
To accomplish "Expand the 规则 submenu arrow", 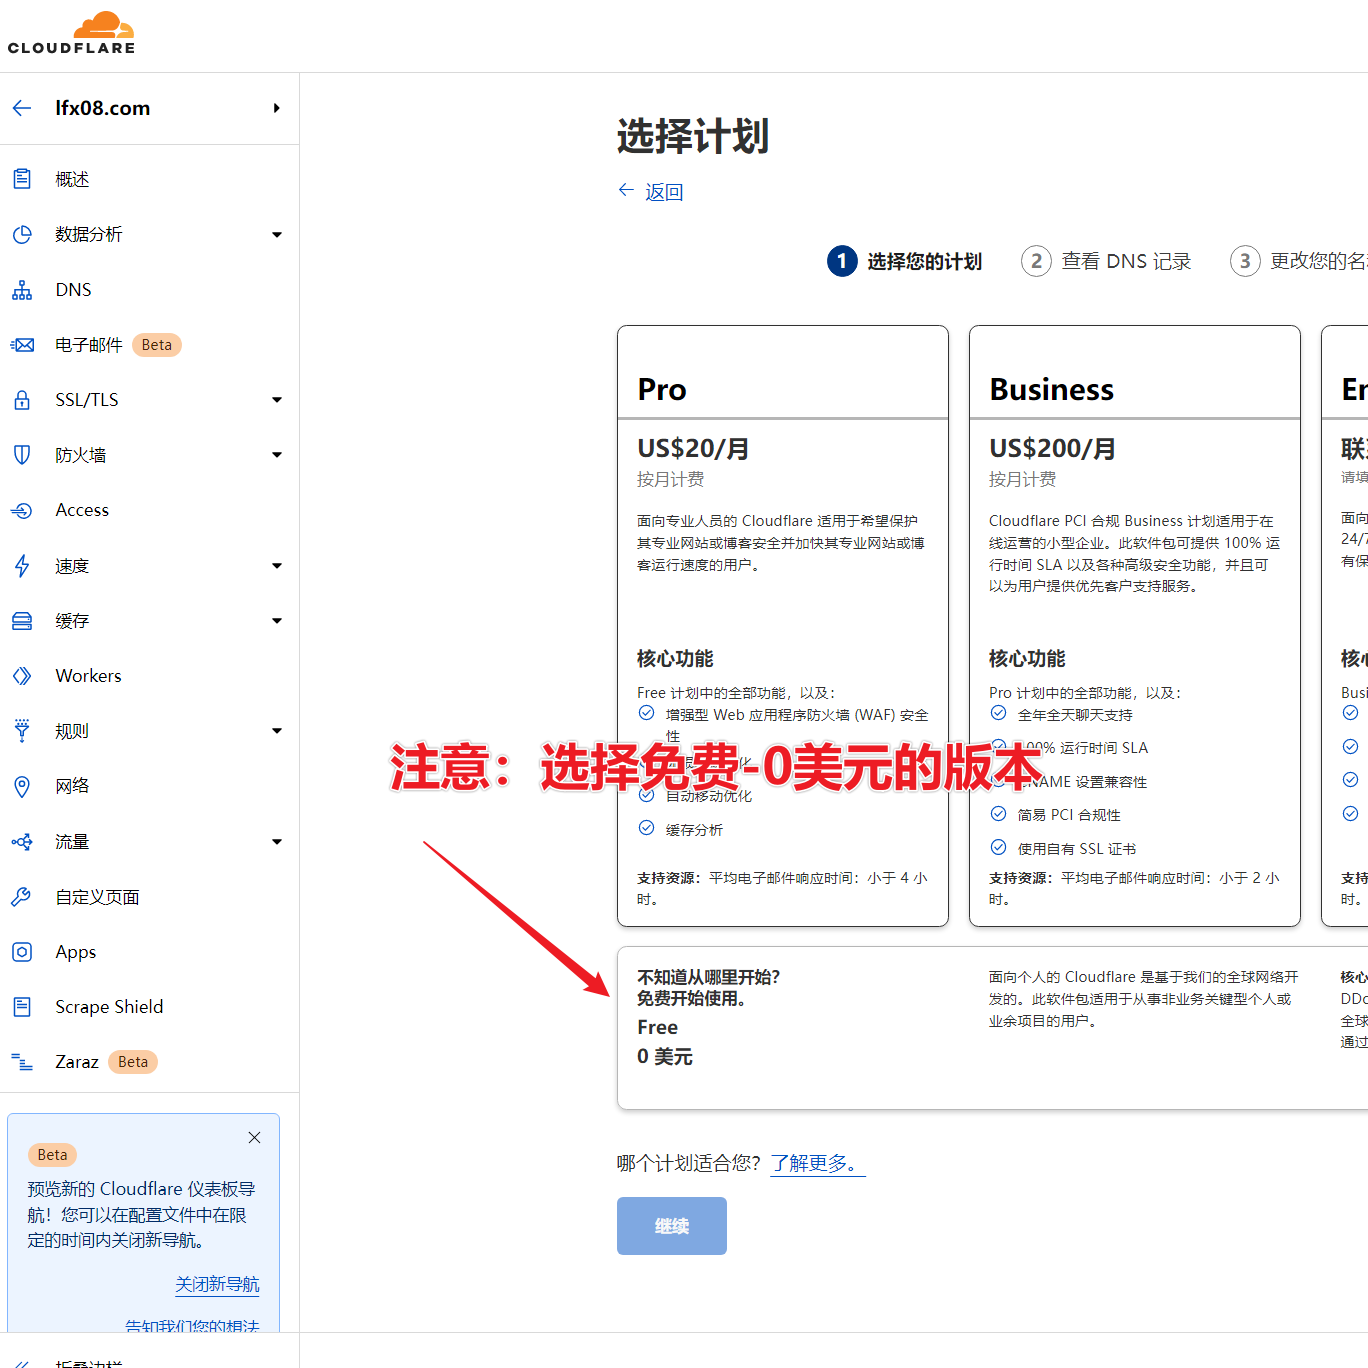I will tap(277, 731).
